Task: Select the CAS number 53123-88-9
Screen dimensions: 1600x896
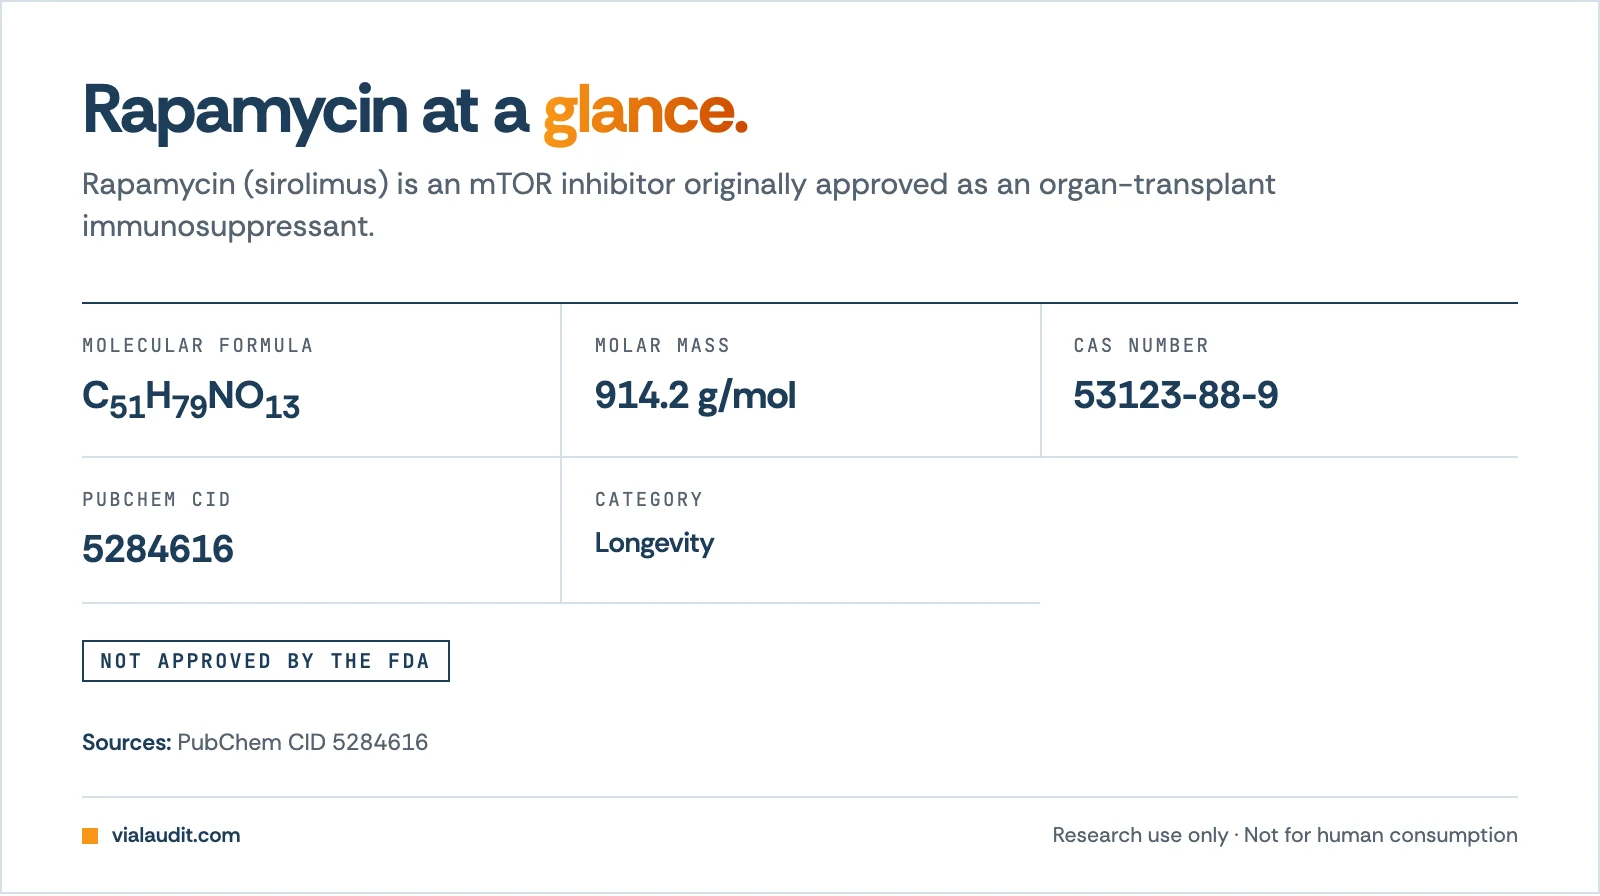Action: coord(1176,395)
